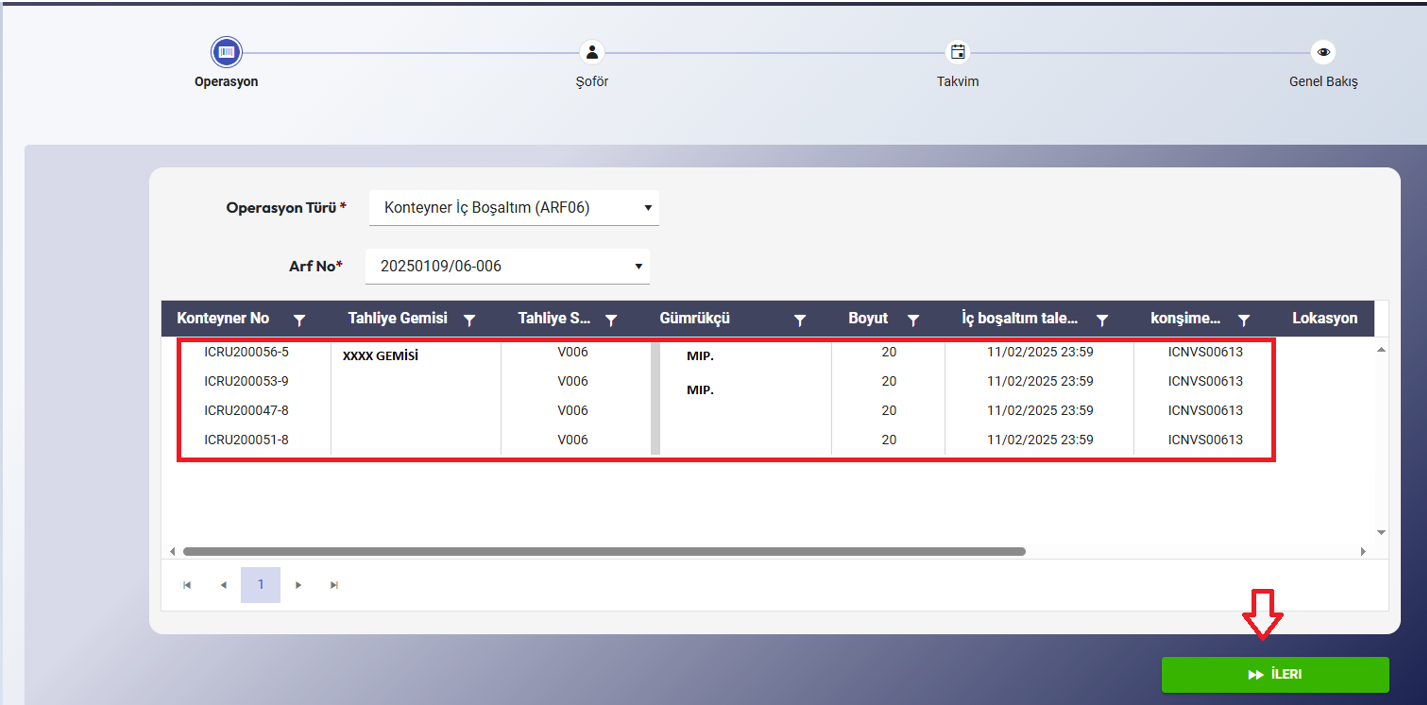Jump to the last page arrow
Viewport: 1427px width, 705px height.
coord(334,585)
